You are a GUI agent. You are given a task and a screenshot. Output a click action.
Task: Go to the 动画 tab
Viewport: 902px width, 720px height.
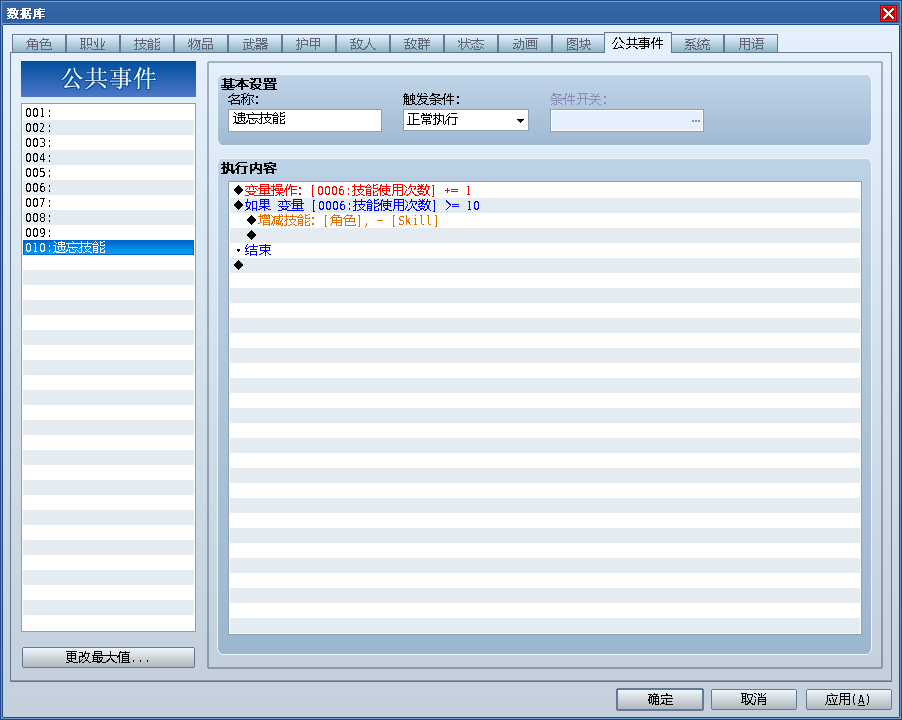pyautogui.click(x=525, y=44)
